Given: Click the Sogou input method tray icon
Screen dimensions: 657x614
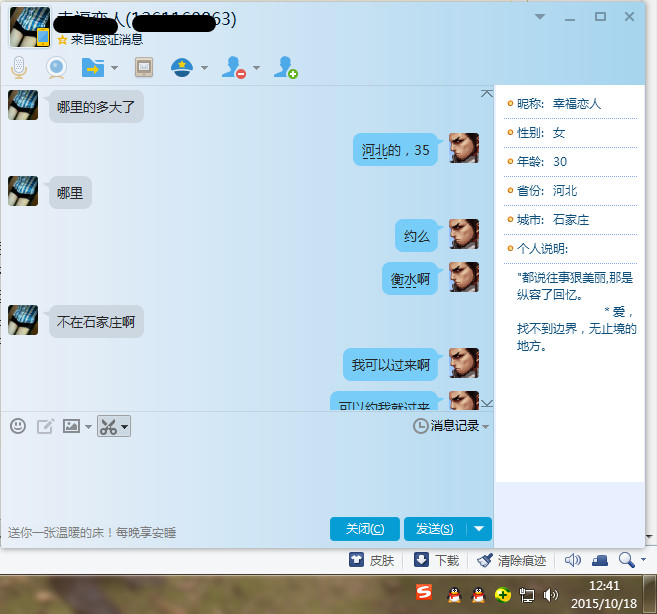Looking at the screenshot, I should point(424,592).
